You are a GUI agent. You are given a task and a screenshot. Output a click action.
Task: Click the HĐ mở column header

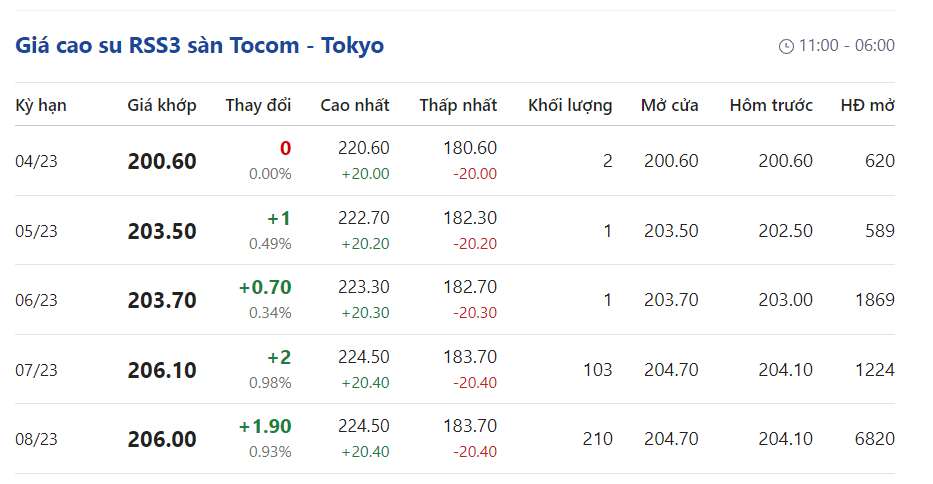tap(867, 105)
